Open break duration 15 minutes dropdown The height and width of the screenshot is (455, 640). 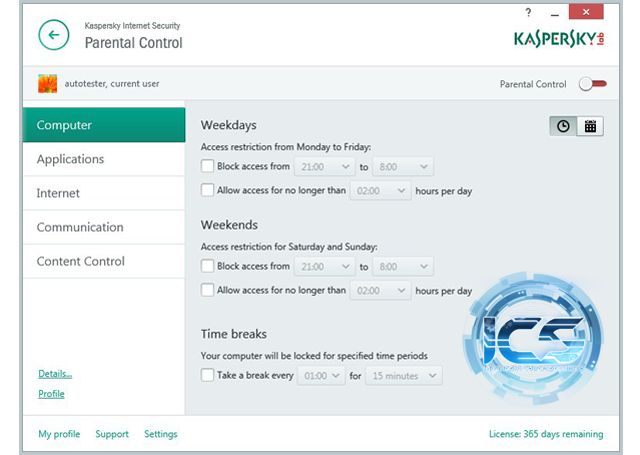point(404,375)
